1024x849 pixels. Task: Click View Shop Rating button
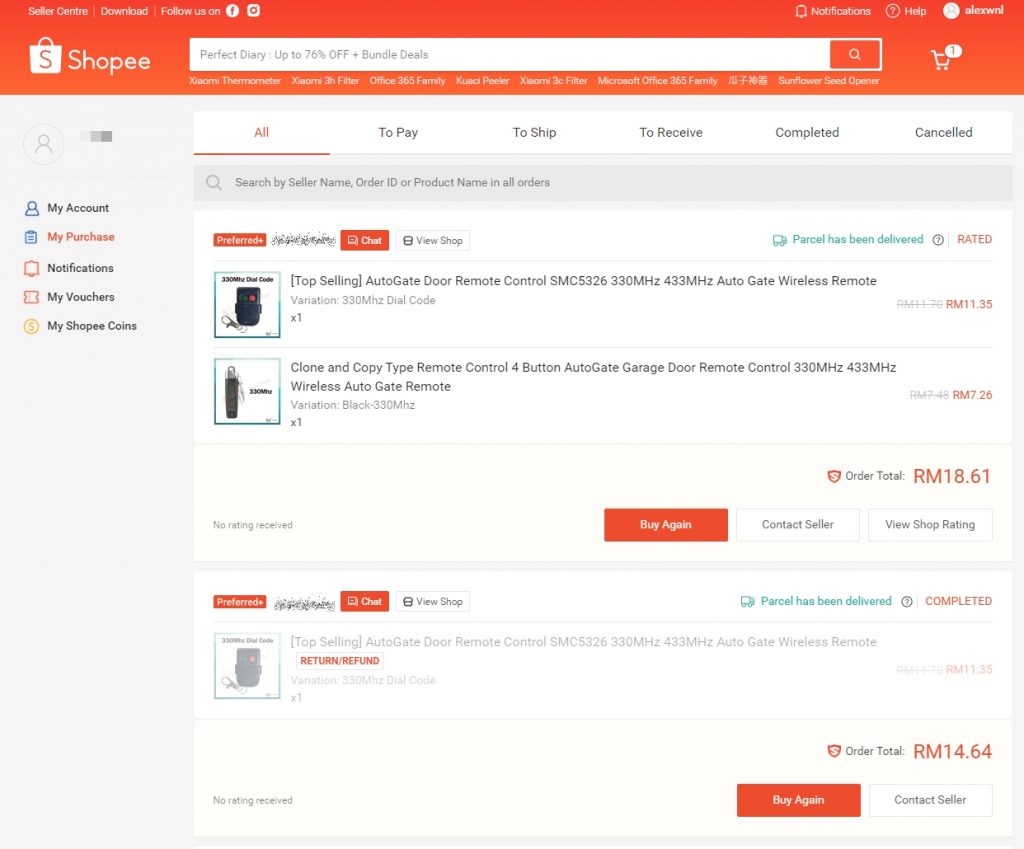(929, 525)
